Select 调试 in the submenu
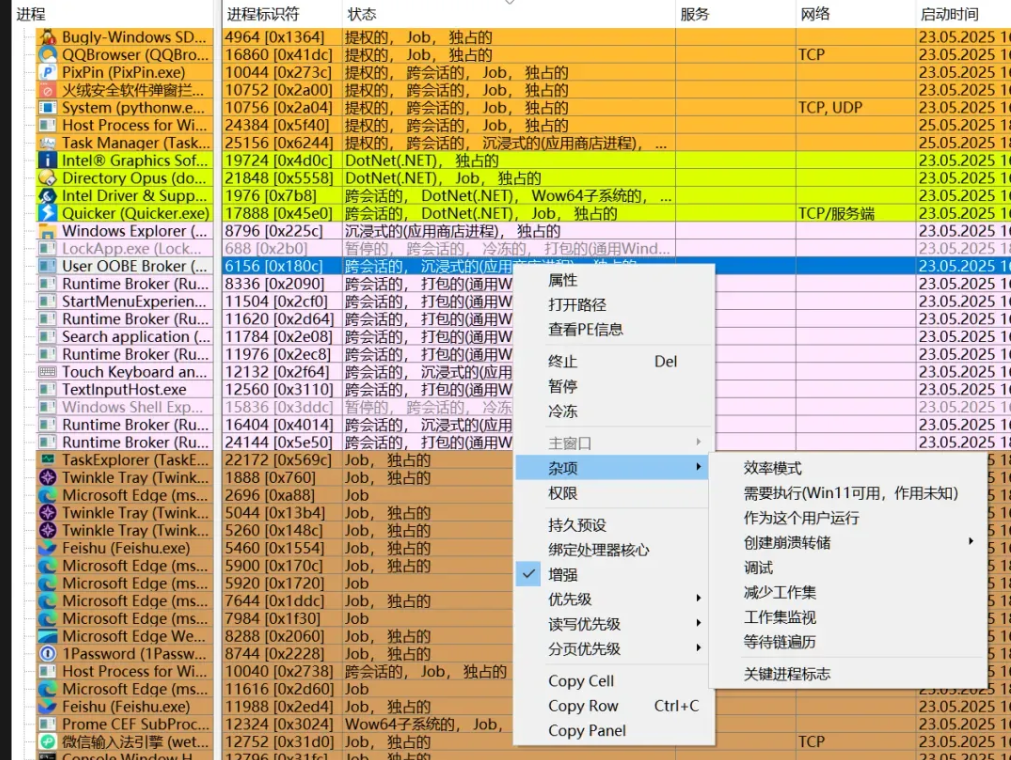This screenshot has height=760, width=1011. pyautogui.click(x=848, y=567)
